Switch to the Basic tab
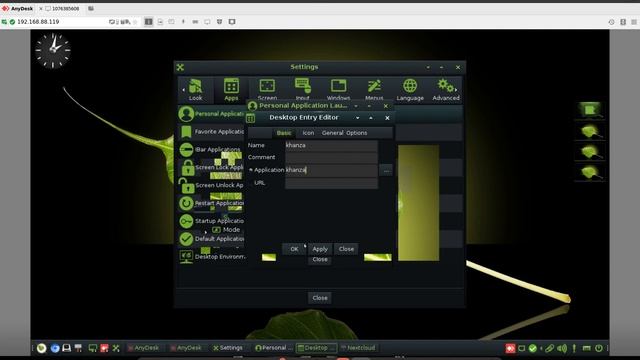This screenshot has height=360, width=640. point(284,133)
